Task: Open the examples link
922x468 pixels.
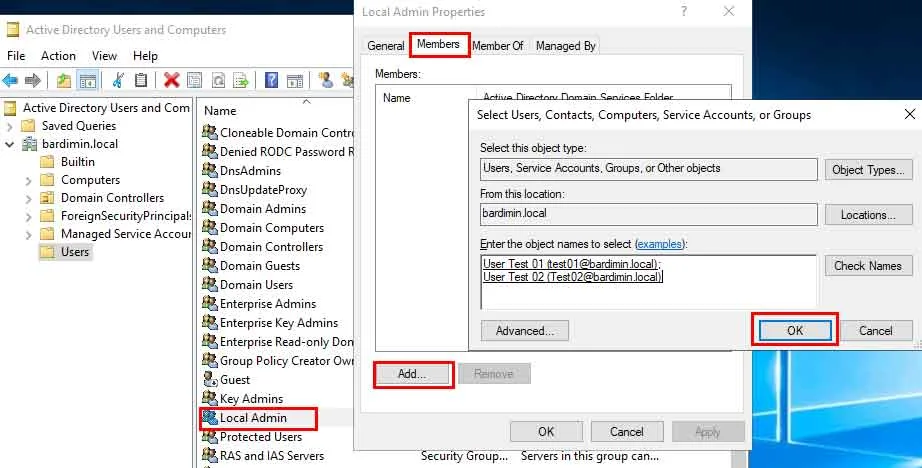Action: click(660, 244)
